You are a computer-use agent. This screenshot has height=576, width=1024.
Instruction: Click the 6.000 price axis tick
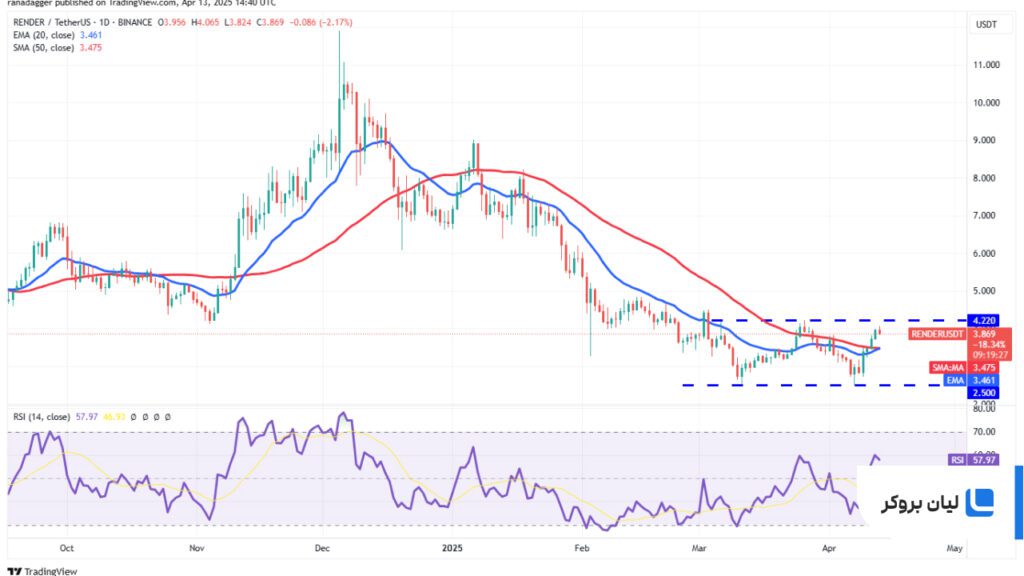986,253
